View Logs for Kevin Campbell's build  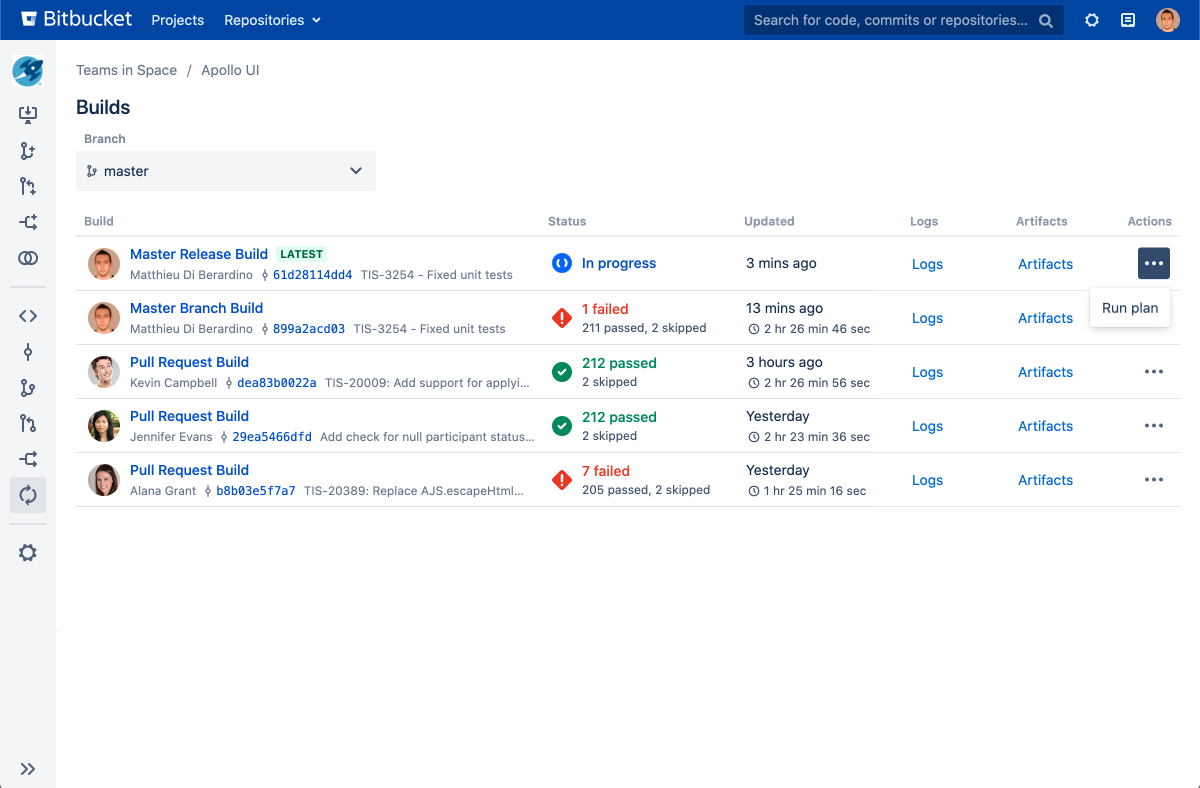[928, 372]
